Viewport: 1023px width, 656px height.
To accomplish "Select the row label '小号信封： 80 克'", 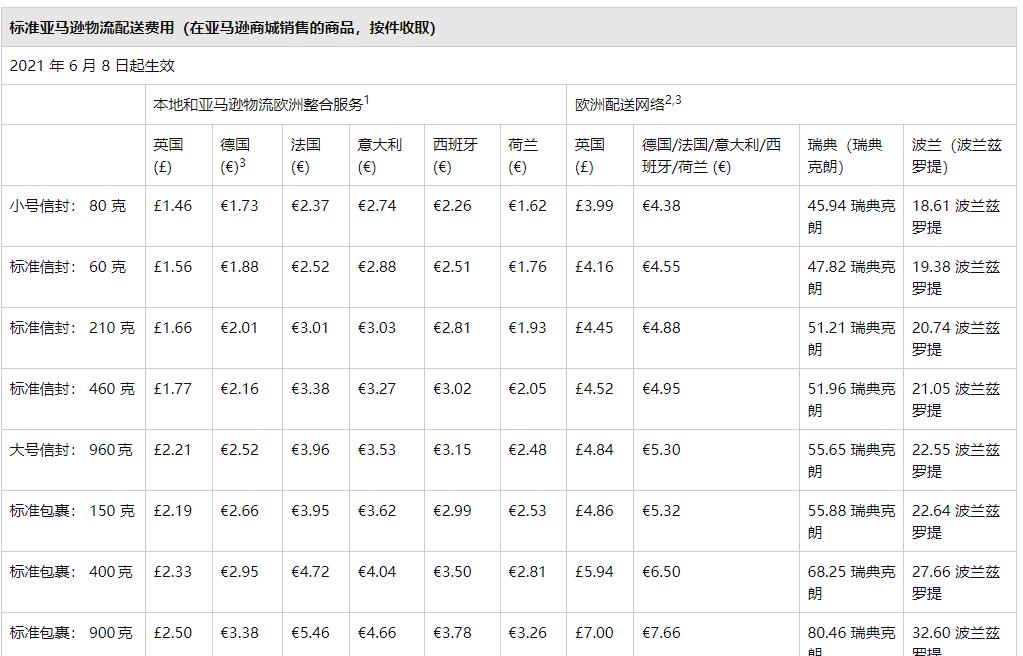I will coord(68,206).
